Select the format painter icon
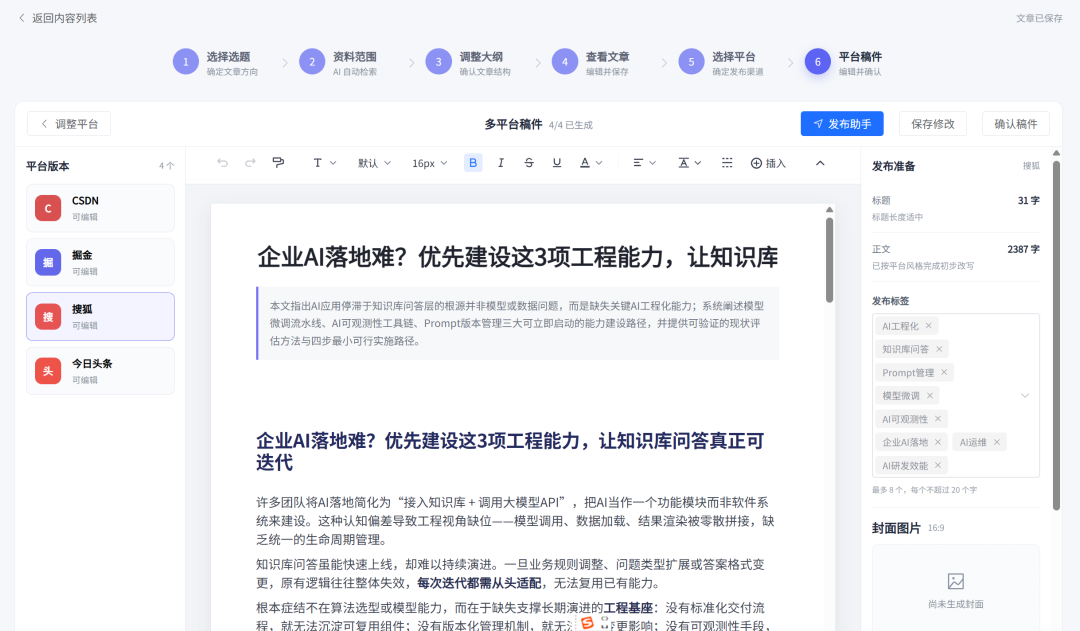The image size is (1080, 631). coord(278,163)
